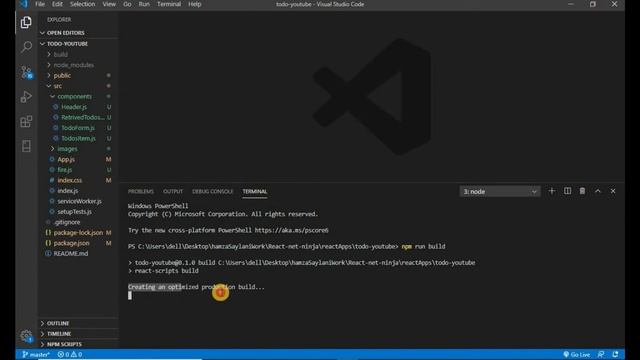Open the Search view in activity bar

tap(26, 47)
